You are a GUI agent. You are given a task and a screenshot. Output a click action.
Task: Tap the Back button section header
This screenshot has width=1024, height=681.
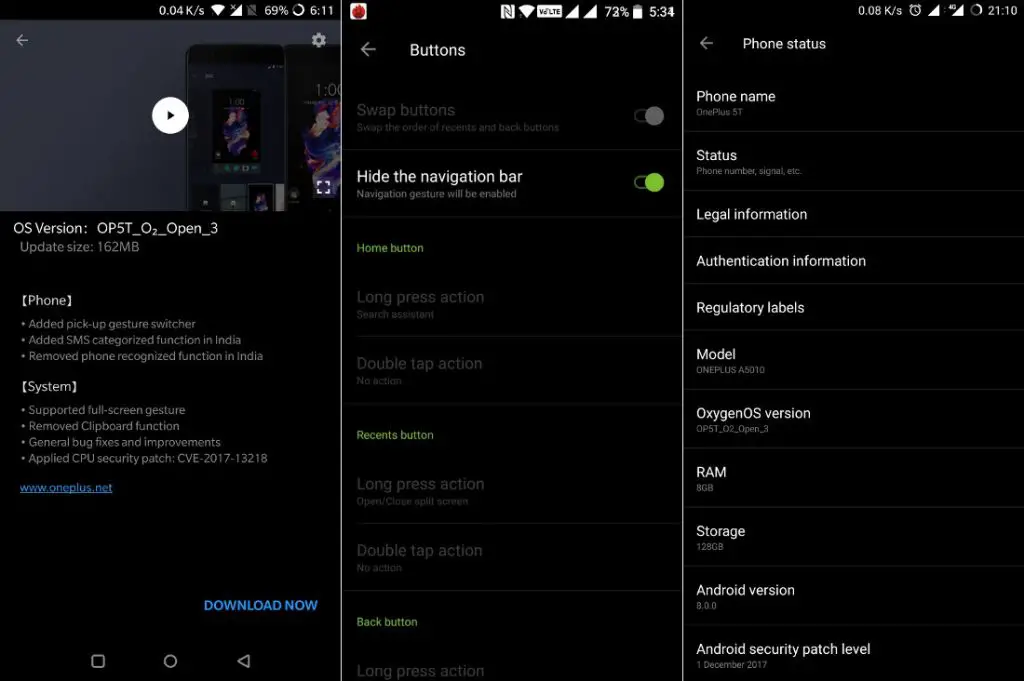(387, 622)
